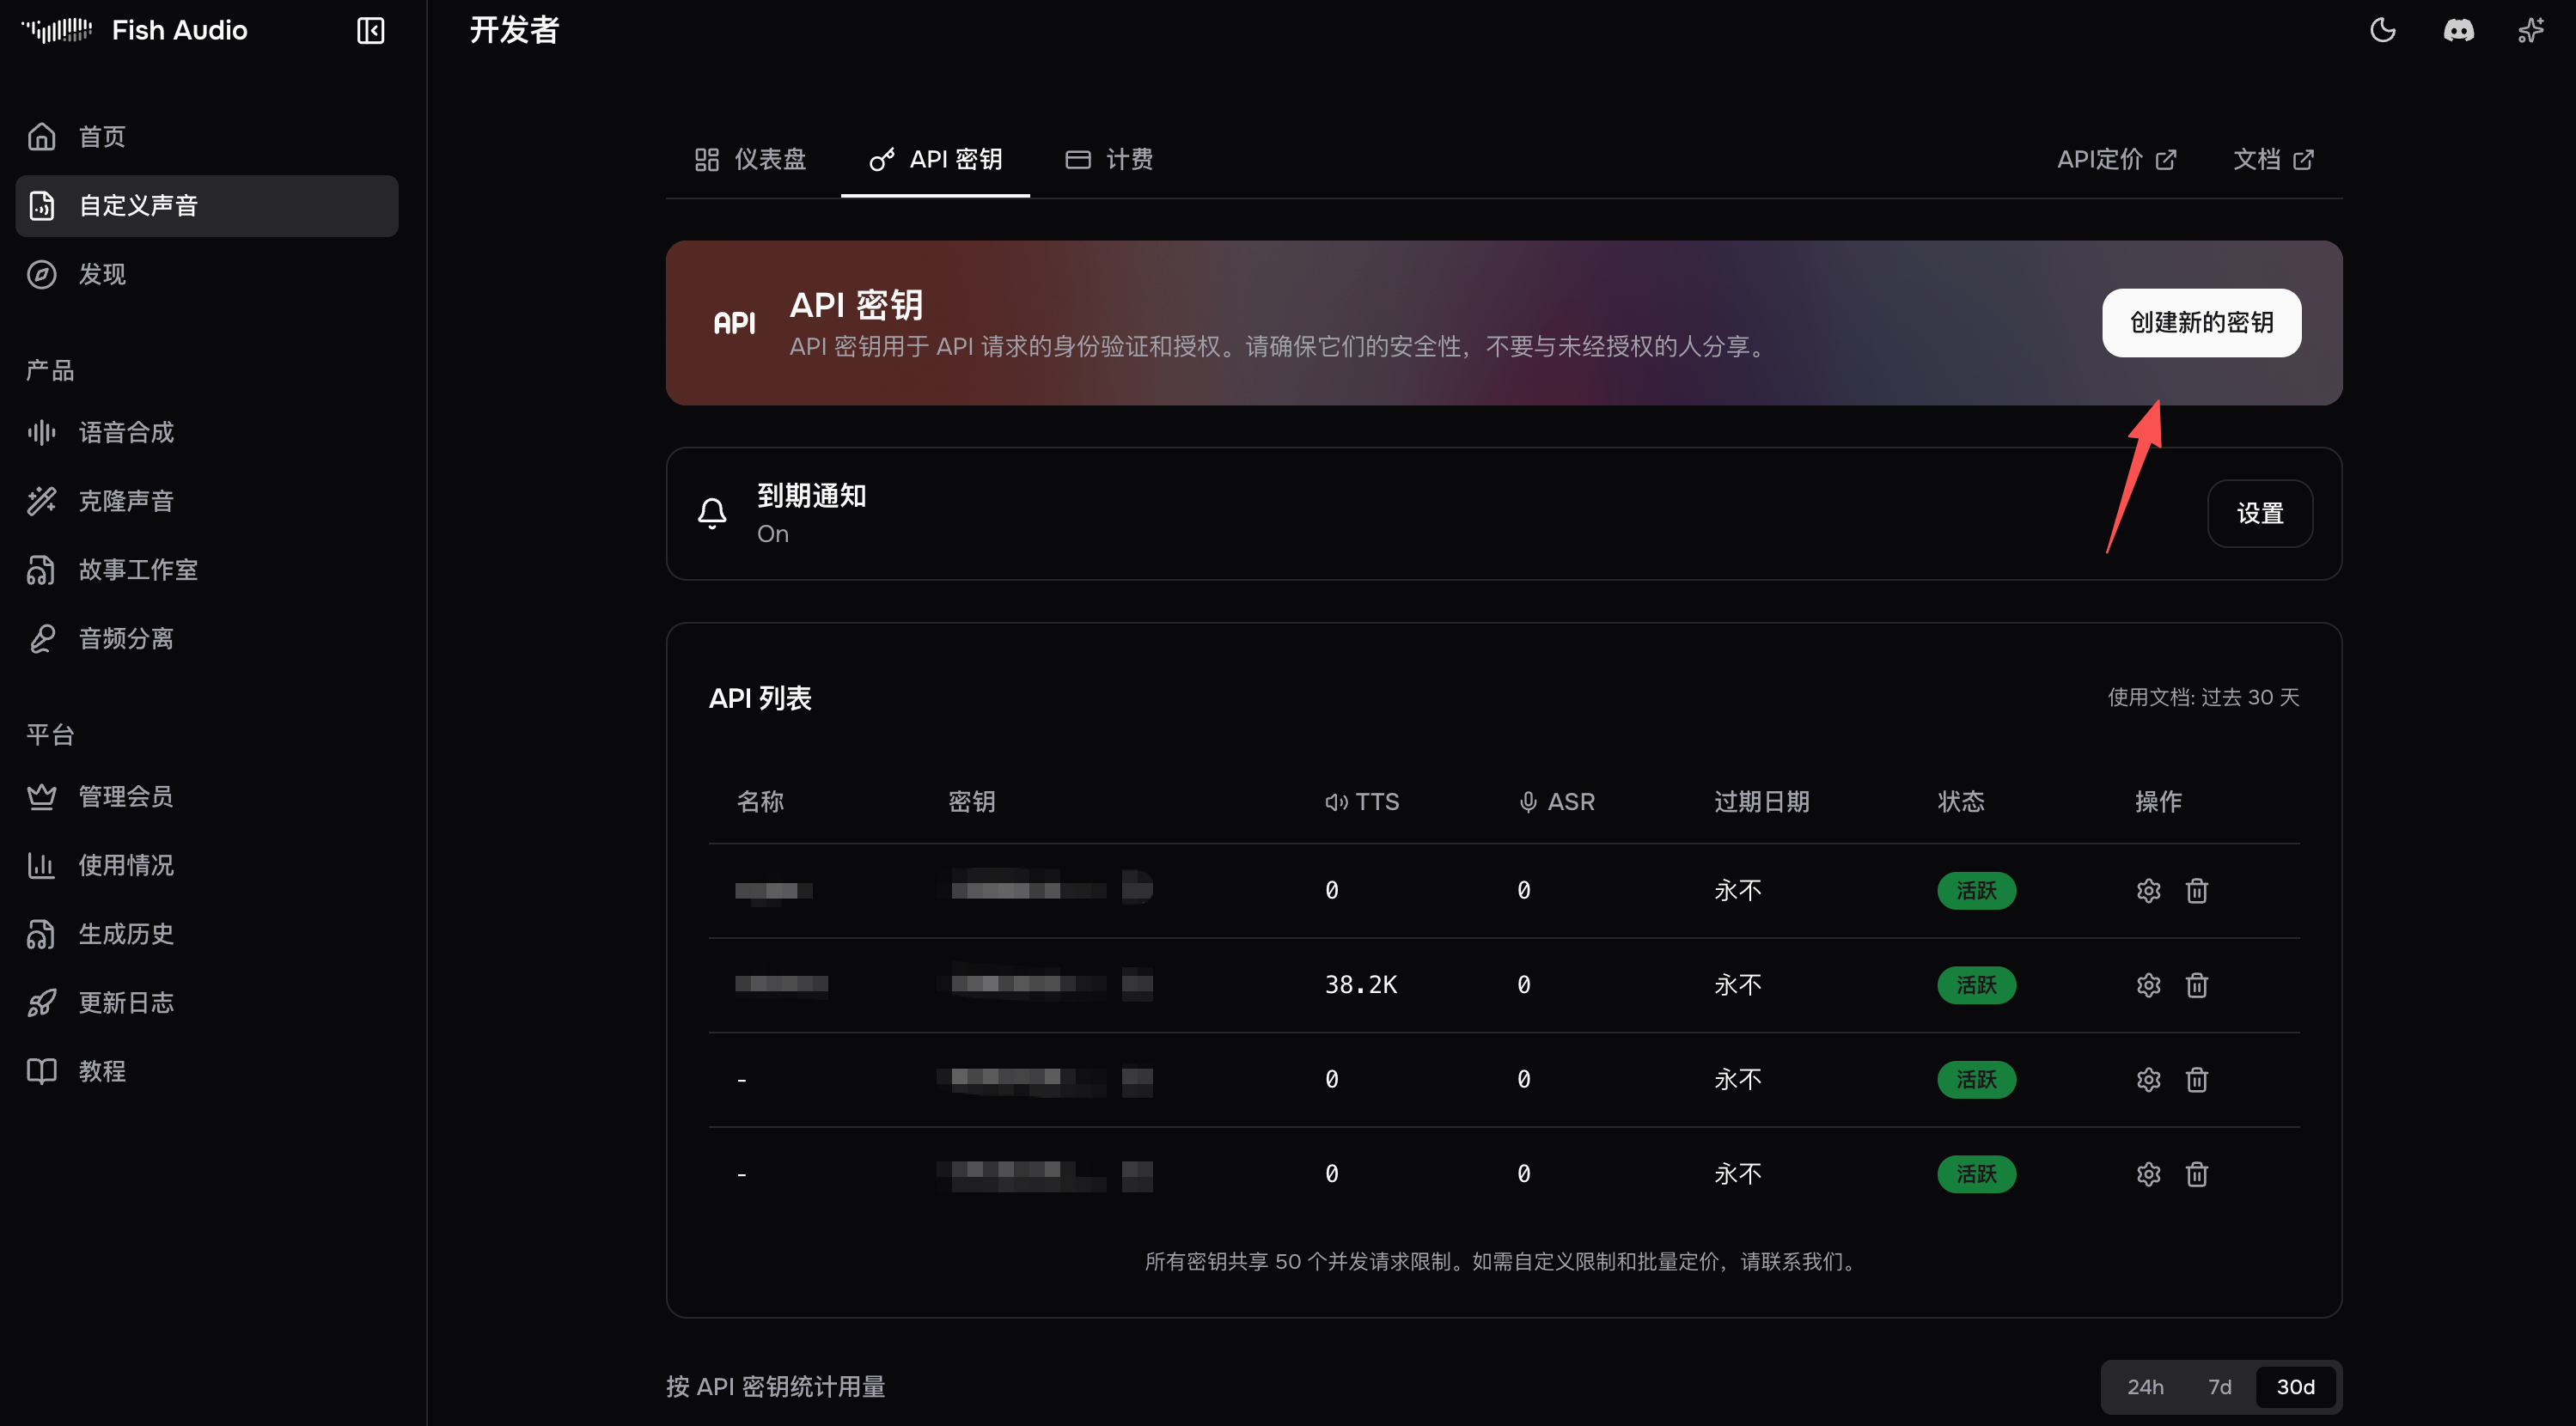The width and height of the screenshot is (2576, 1426).
Task: Click the 过期日期 column header
Action: click(x=1761, y=802)
